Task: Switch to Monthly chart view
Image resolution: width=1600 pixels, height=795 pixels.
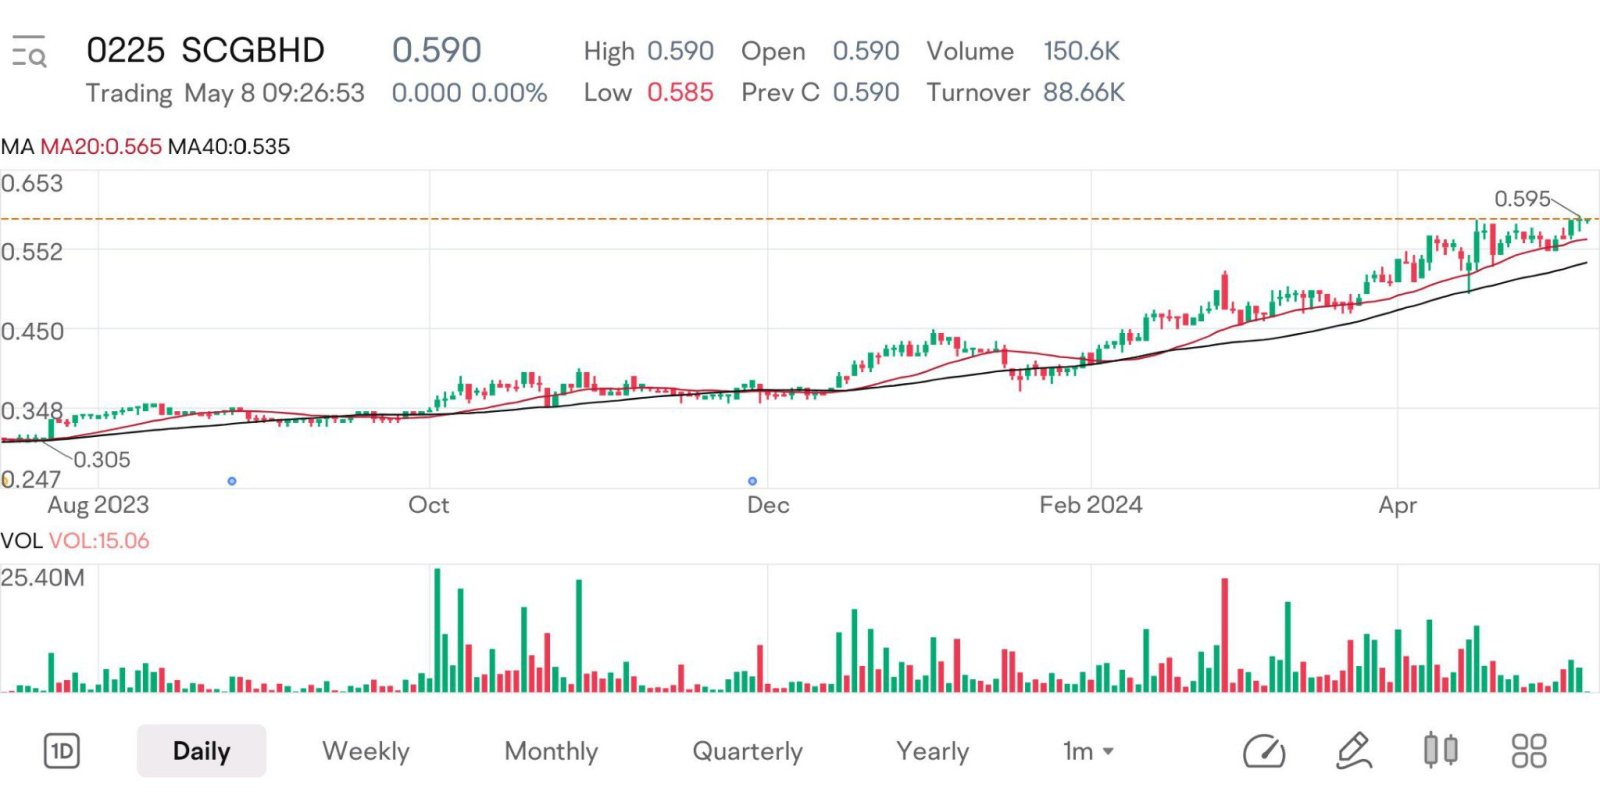Action: pyautogui.click(x=551, y=751)
